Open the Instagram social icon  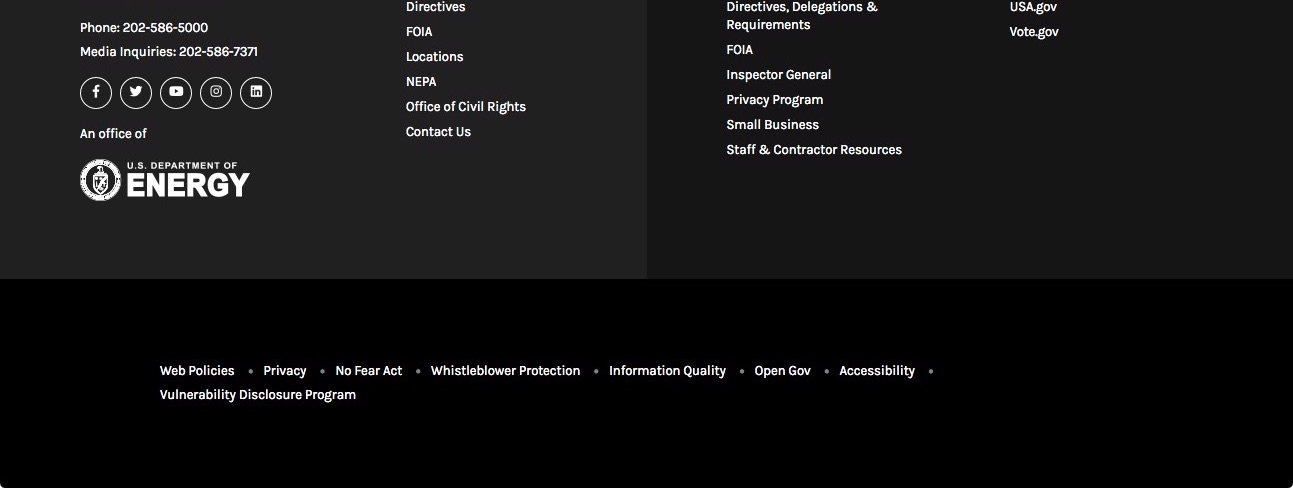(x=216, y=93)
